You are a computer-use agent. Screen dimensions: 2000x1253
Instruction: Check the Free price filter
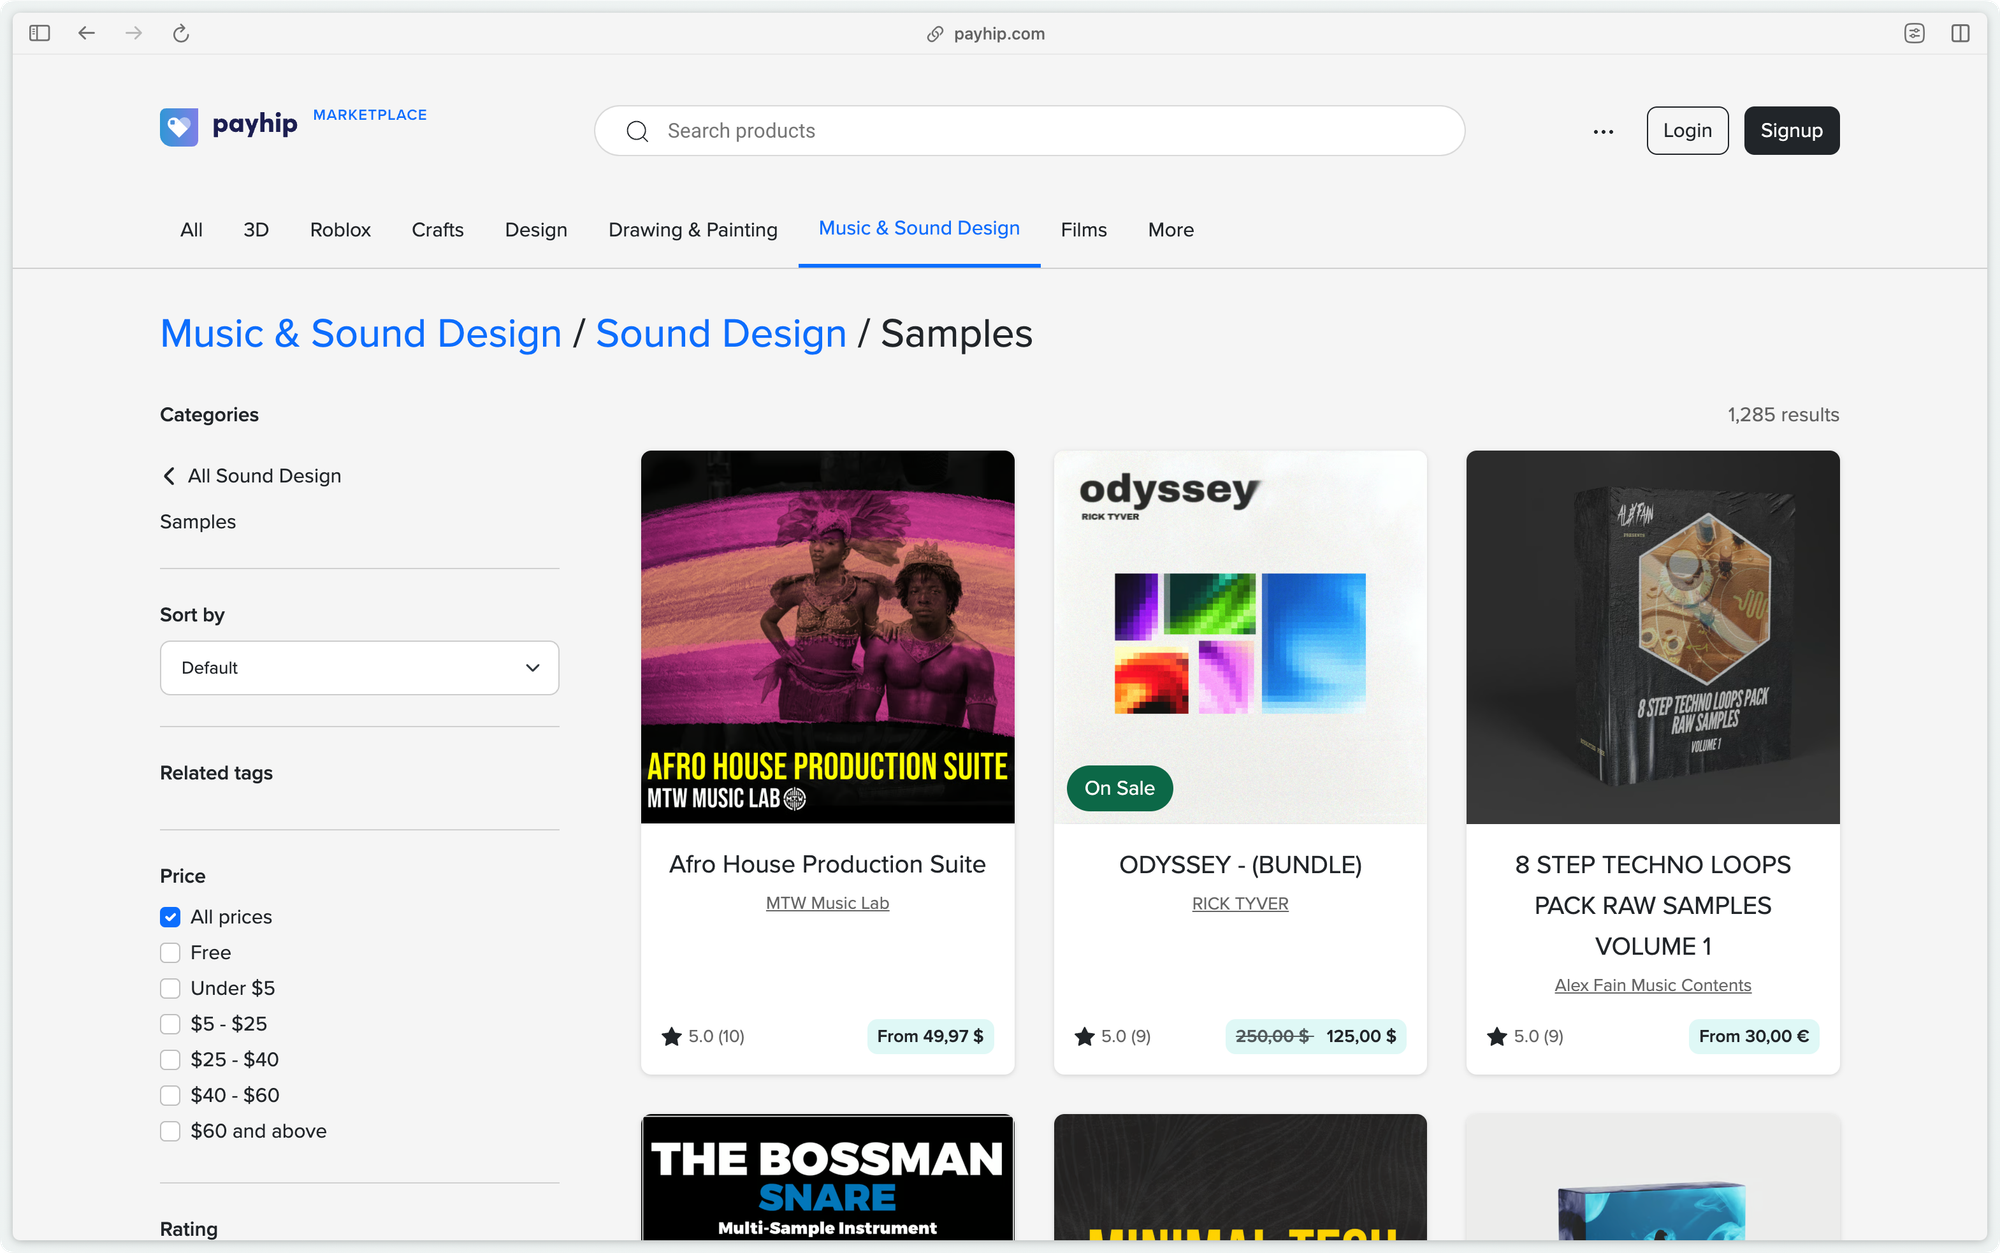point(170,953)
